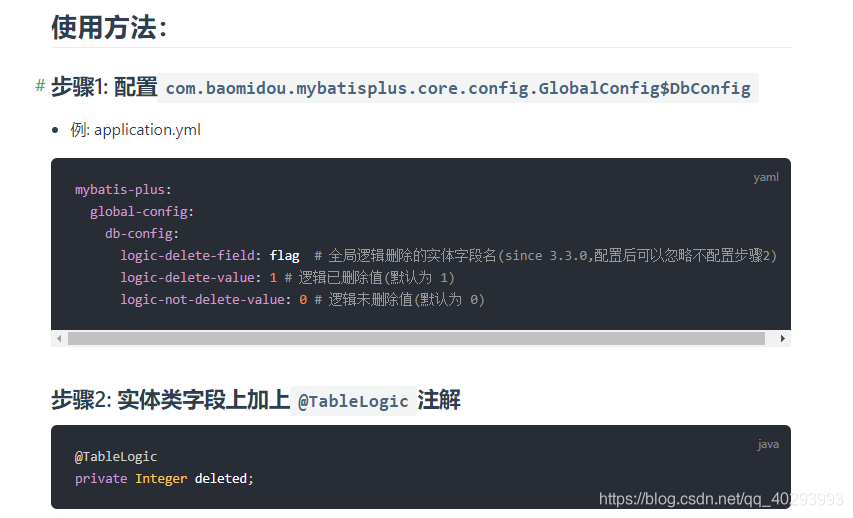Click the db-config key line
The height and width of the screenshot is (518, 853).
coord(141,233)
